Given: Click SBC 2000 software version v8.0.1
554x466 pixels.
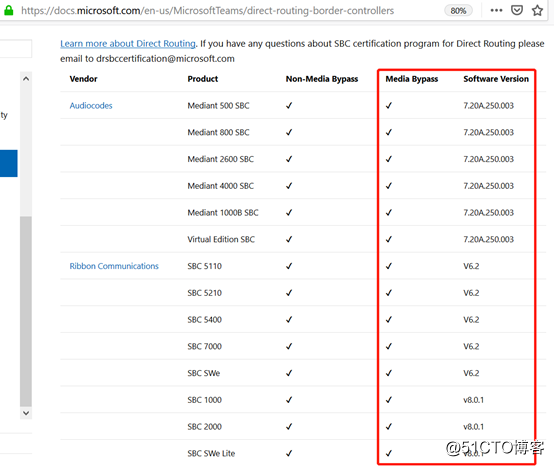Looking at the screenshot, I should point(473,427).
